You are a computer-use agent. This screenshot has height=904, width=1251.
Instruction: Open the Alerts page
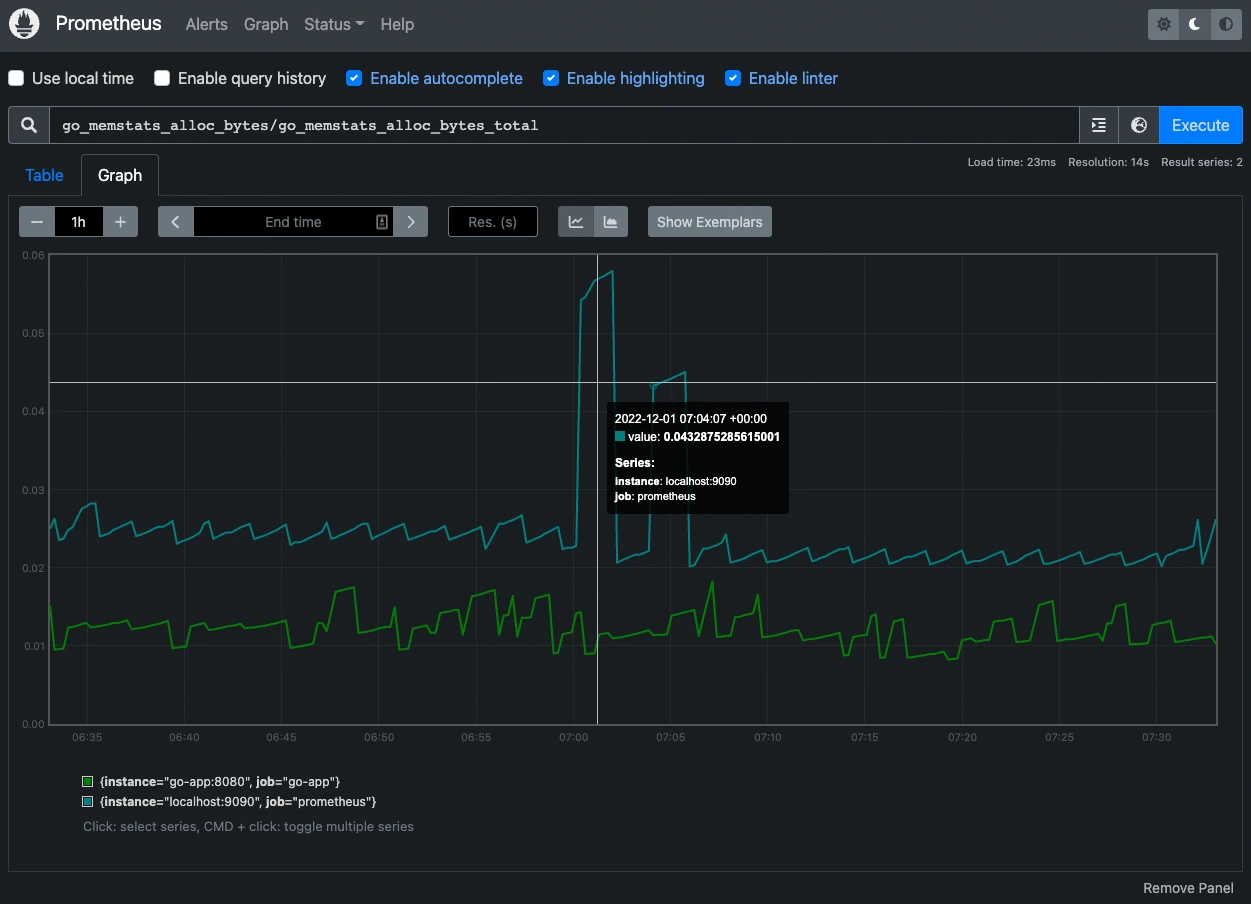[x=207, y=24]
